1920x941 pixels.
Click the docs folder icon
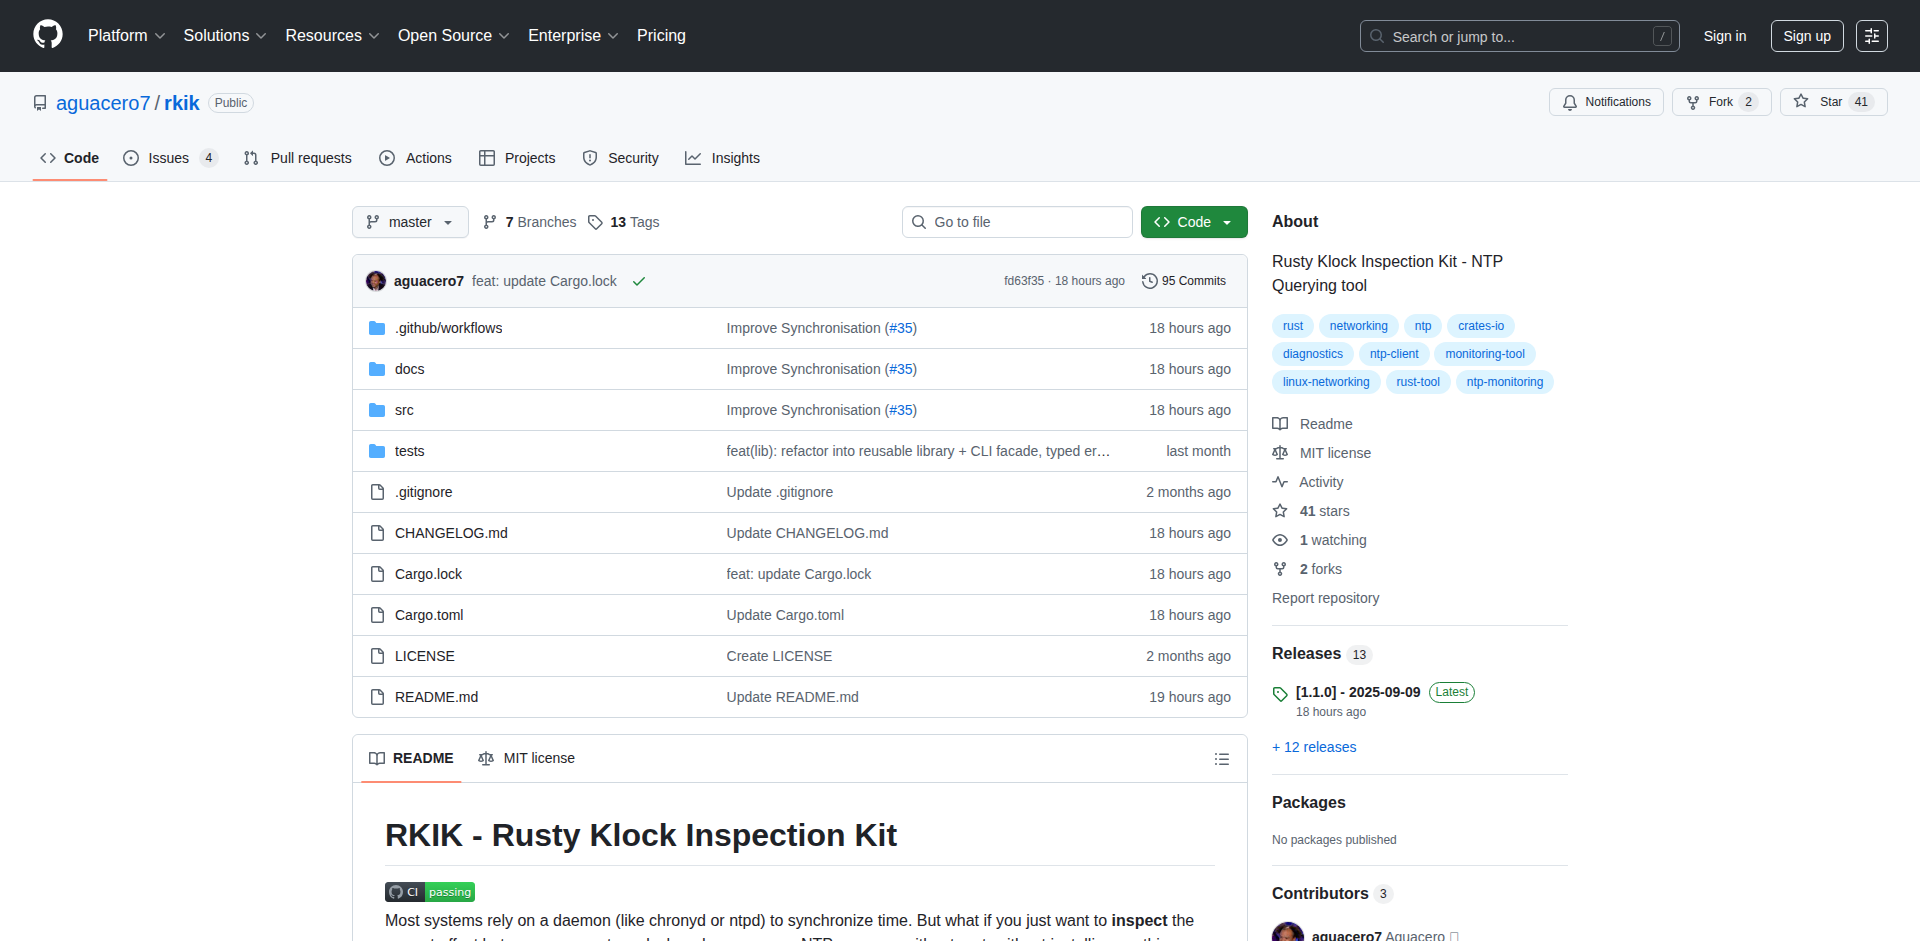[x=377, y=369]
